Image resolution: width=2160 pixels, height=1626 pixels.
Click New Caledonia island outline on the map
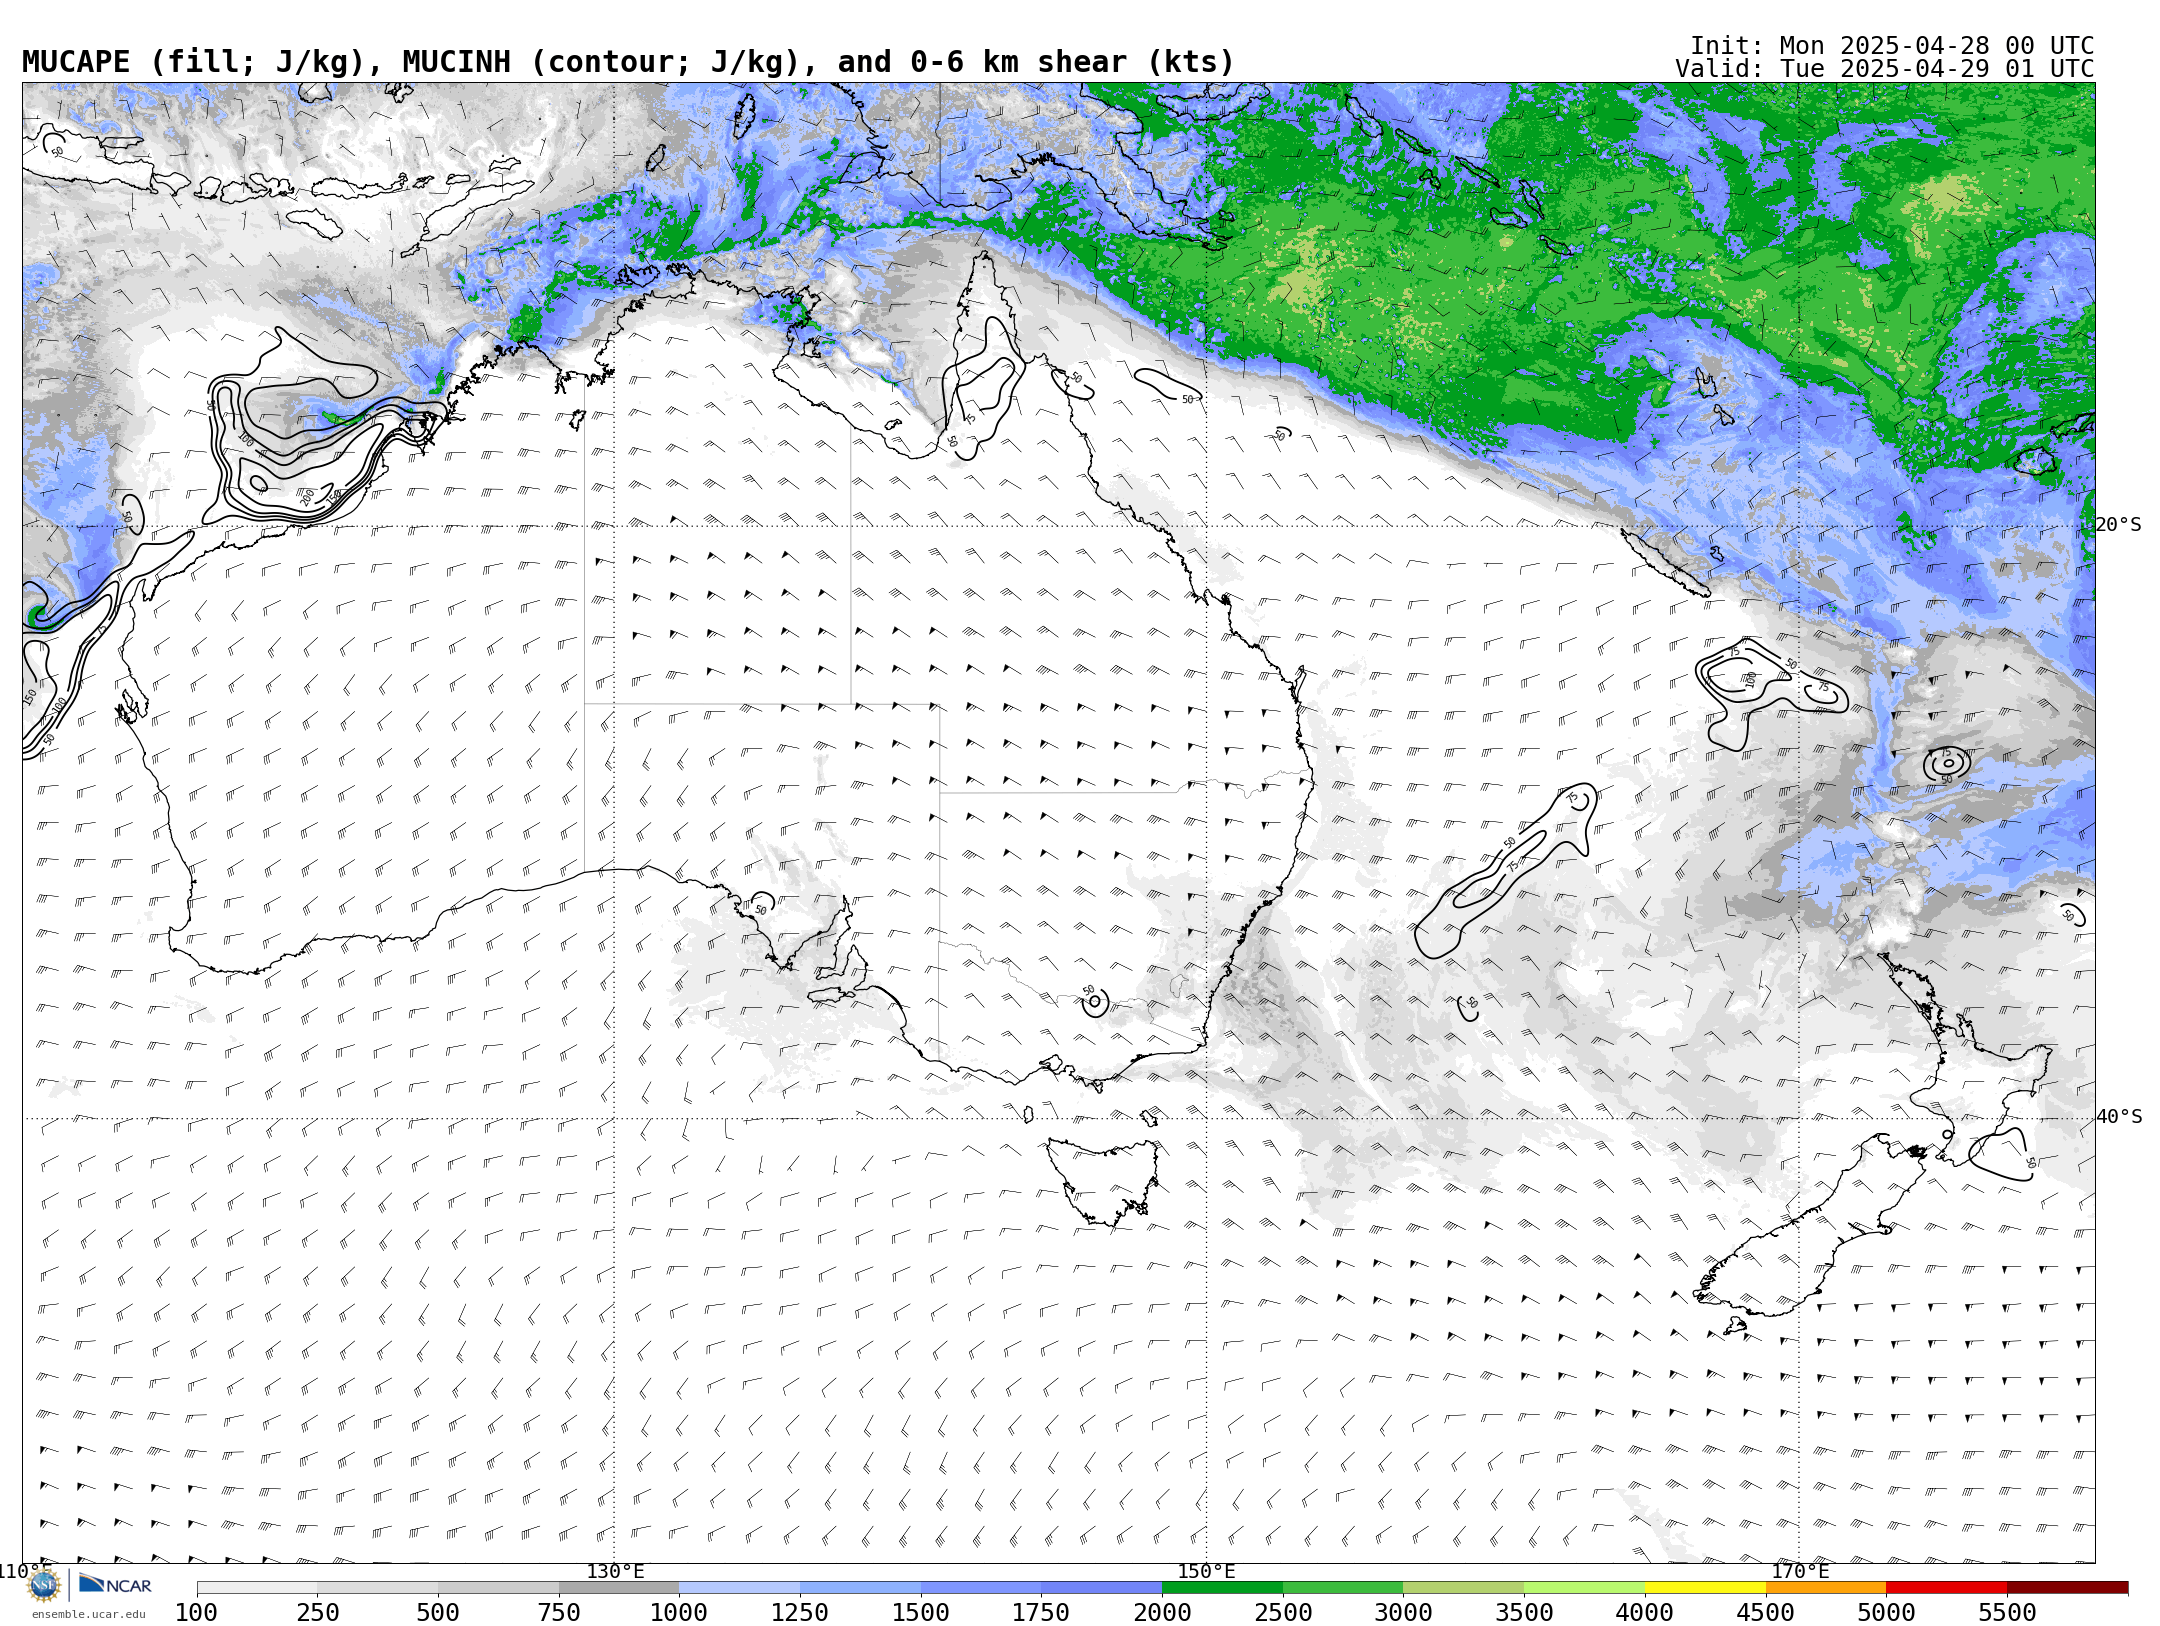[1664, 562]
